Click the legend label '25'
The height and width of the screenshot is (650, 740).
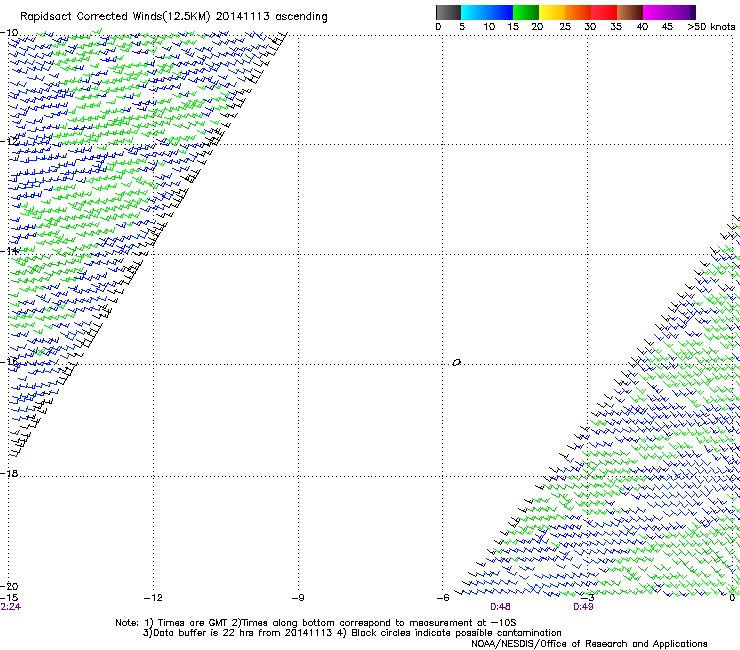pos(565,27)
